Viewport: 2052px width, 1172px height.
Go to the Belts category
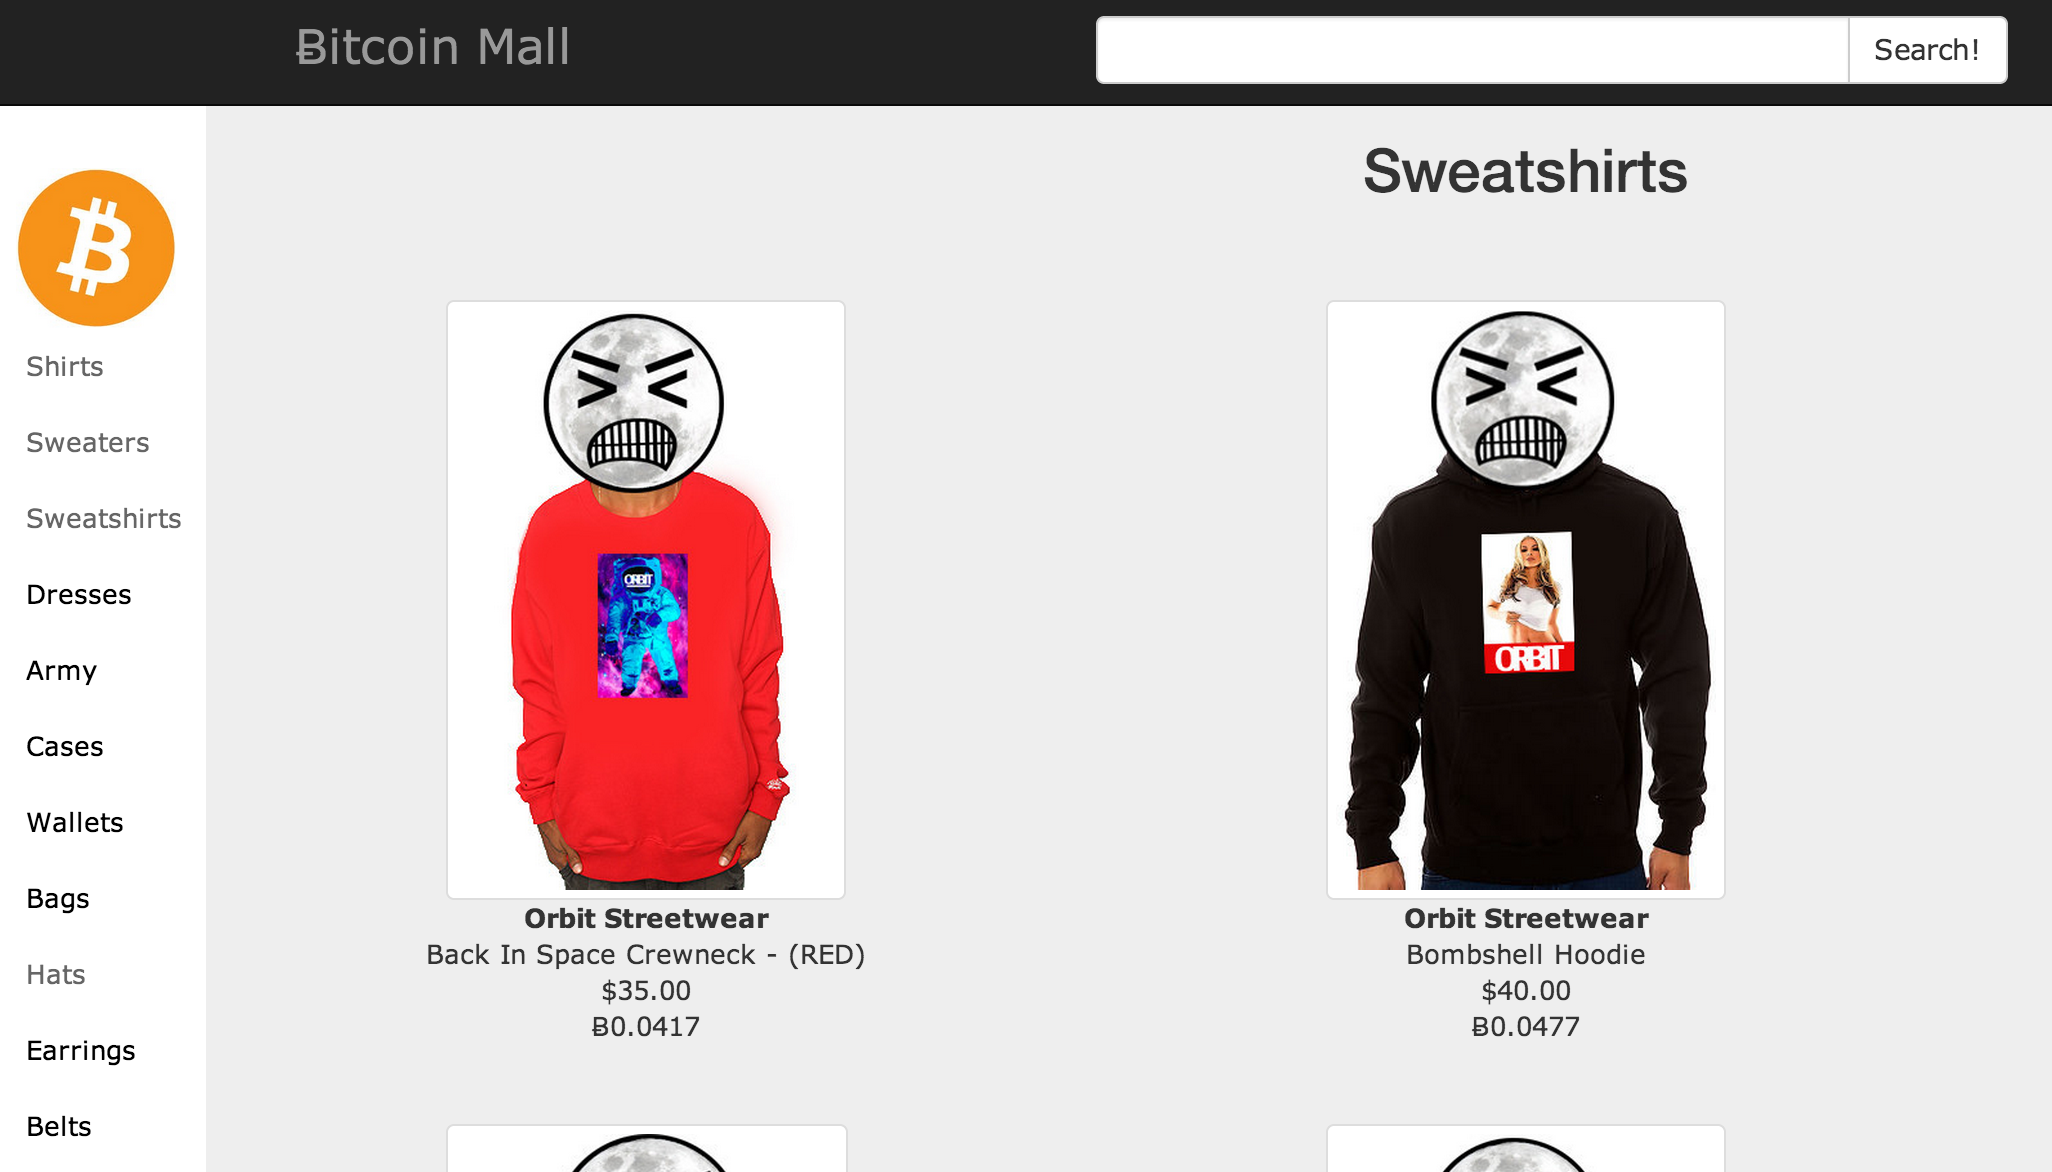59,1127
